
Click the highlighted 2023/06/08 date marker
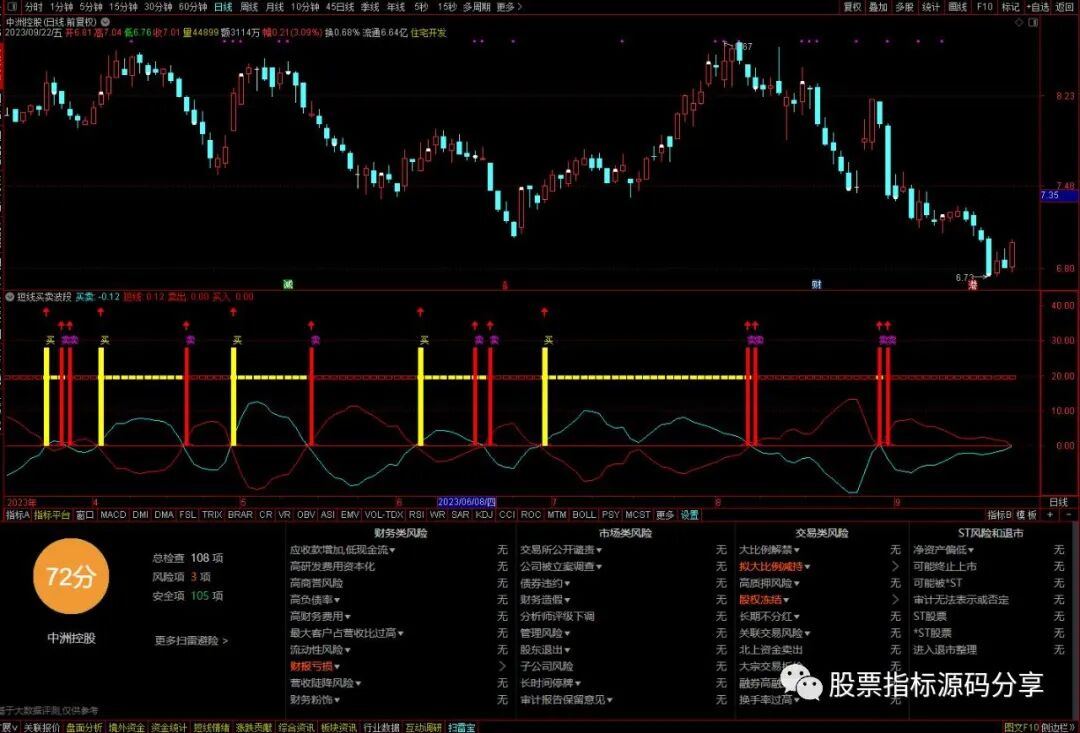tap(467, 502)
